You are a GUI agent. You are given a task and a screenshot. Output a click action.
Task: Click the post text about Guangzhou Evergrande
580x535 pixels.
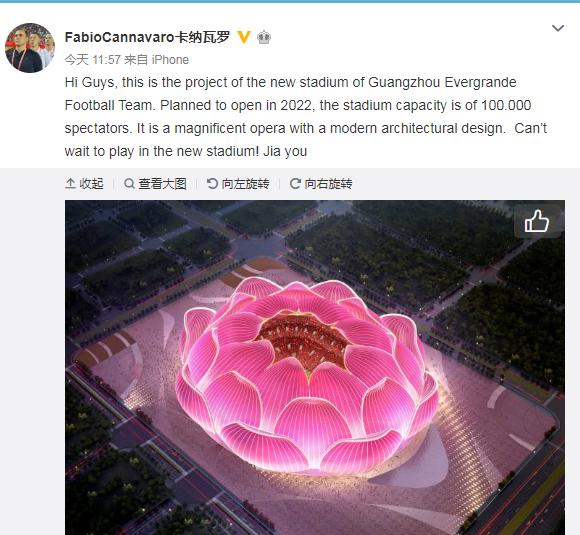pyautogui.click(x=306, y=117)
